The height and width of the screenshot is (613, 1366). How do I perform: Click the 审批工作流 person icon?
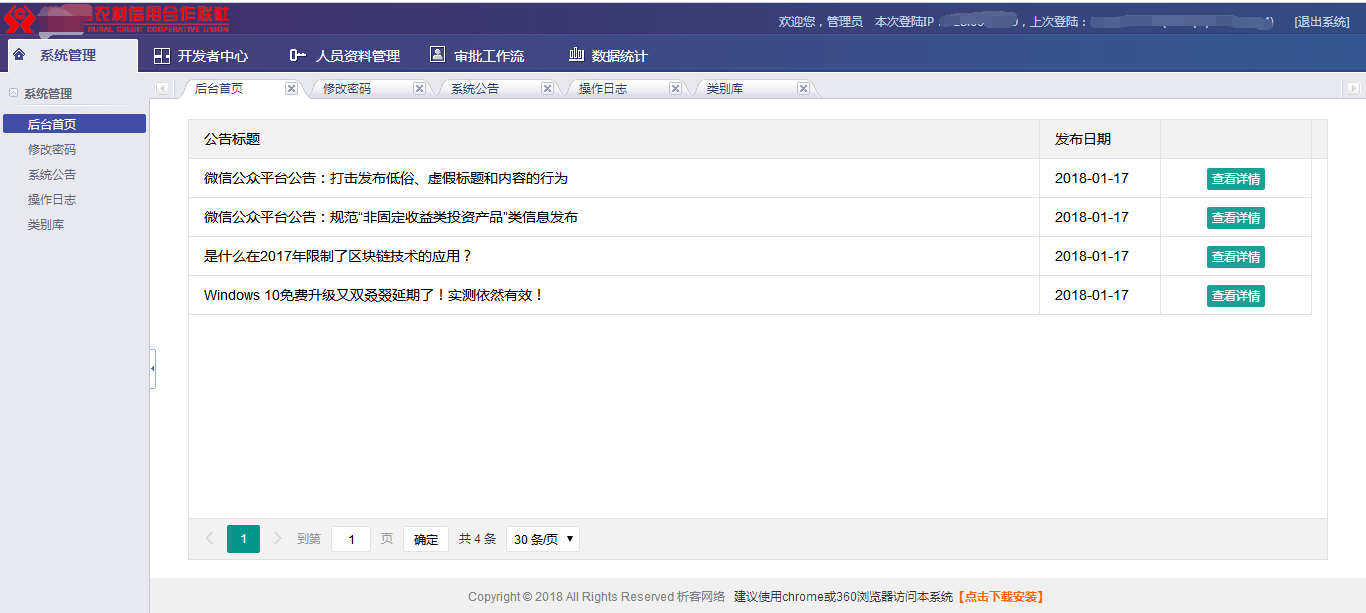click(437, 55)
